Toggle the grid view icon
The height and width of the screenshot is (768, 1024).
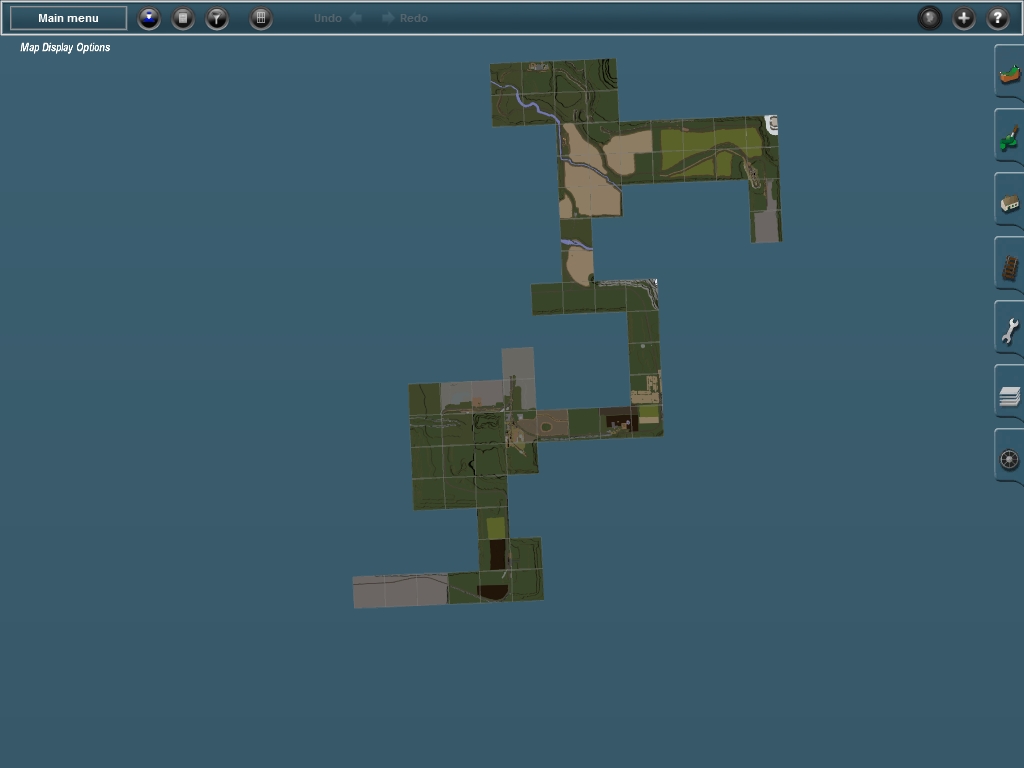261,18
